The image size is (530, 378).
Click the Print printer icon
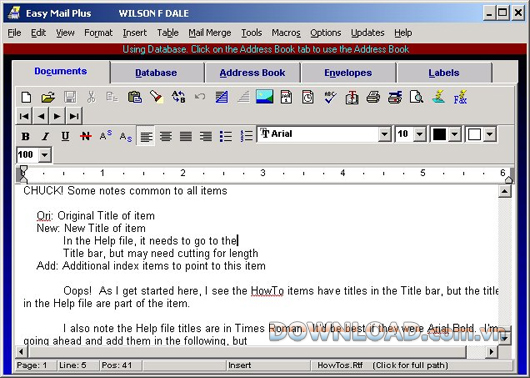pos(373,97)
